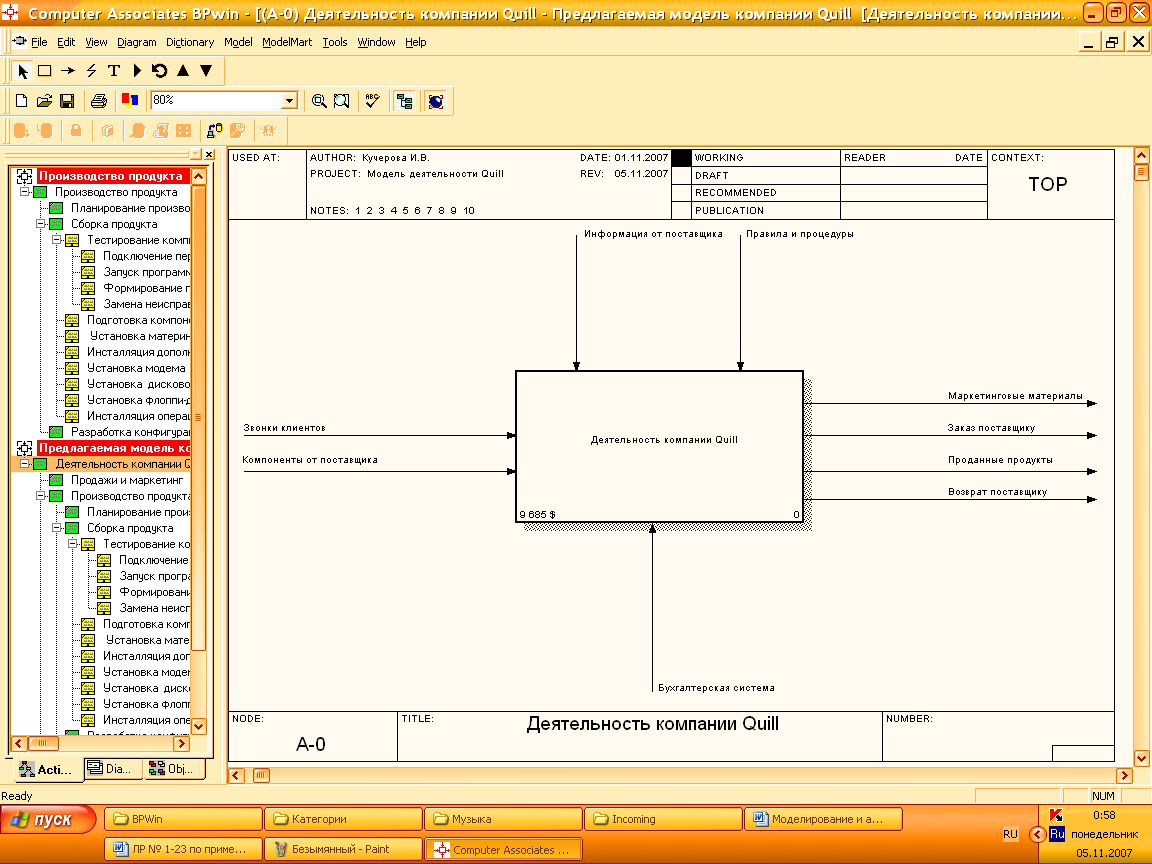Image resolution: width=1152 pixels, height=864 pixels.
Task: Select Продажи и маркетинг in tree
Action: [x=127, y=480]
